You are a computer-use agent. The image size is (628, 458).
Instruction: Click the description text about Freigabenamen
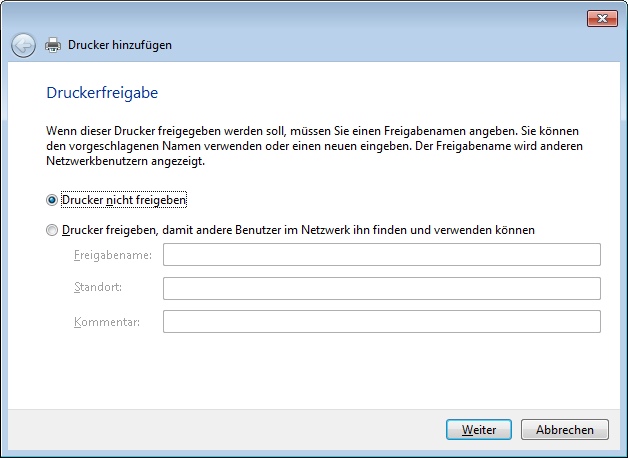coord(314,146)
